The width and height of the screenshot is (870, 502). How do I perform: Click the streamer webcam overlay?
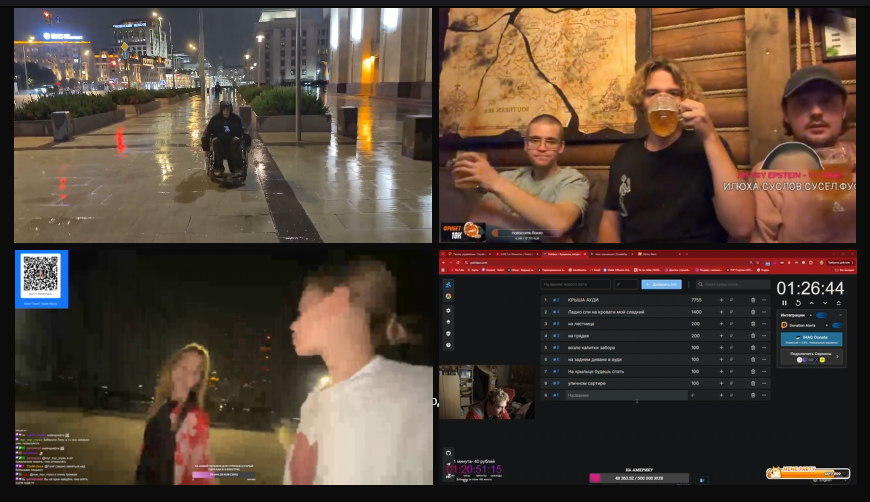pyautogui.click(x=487, y=392)
